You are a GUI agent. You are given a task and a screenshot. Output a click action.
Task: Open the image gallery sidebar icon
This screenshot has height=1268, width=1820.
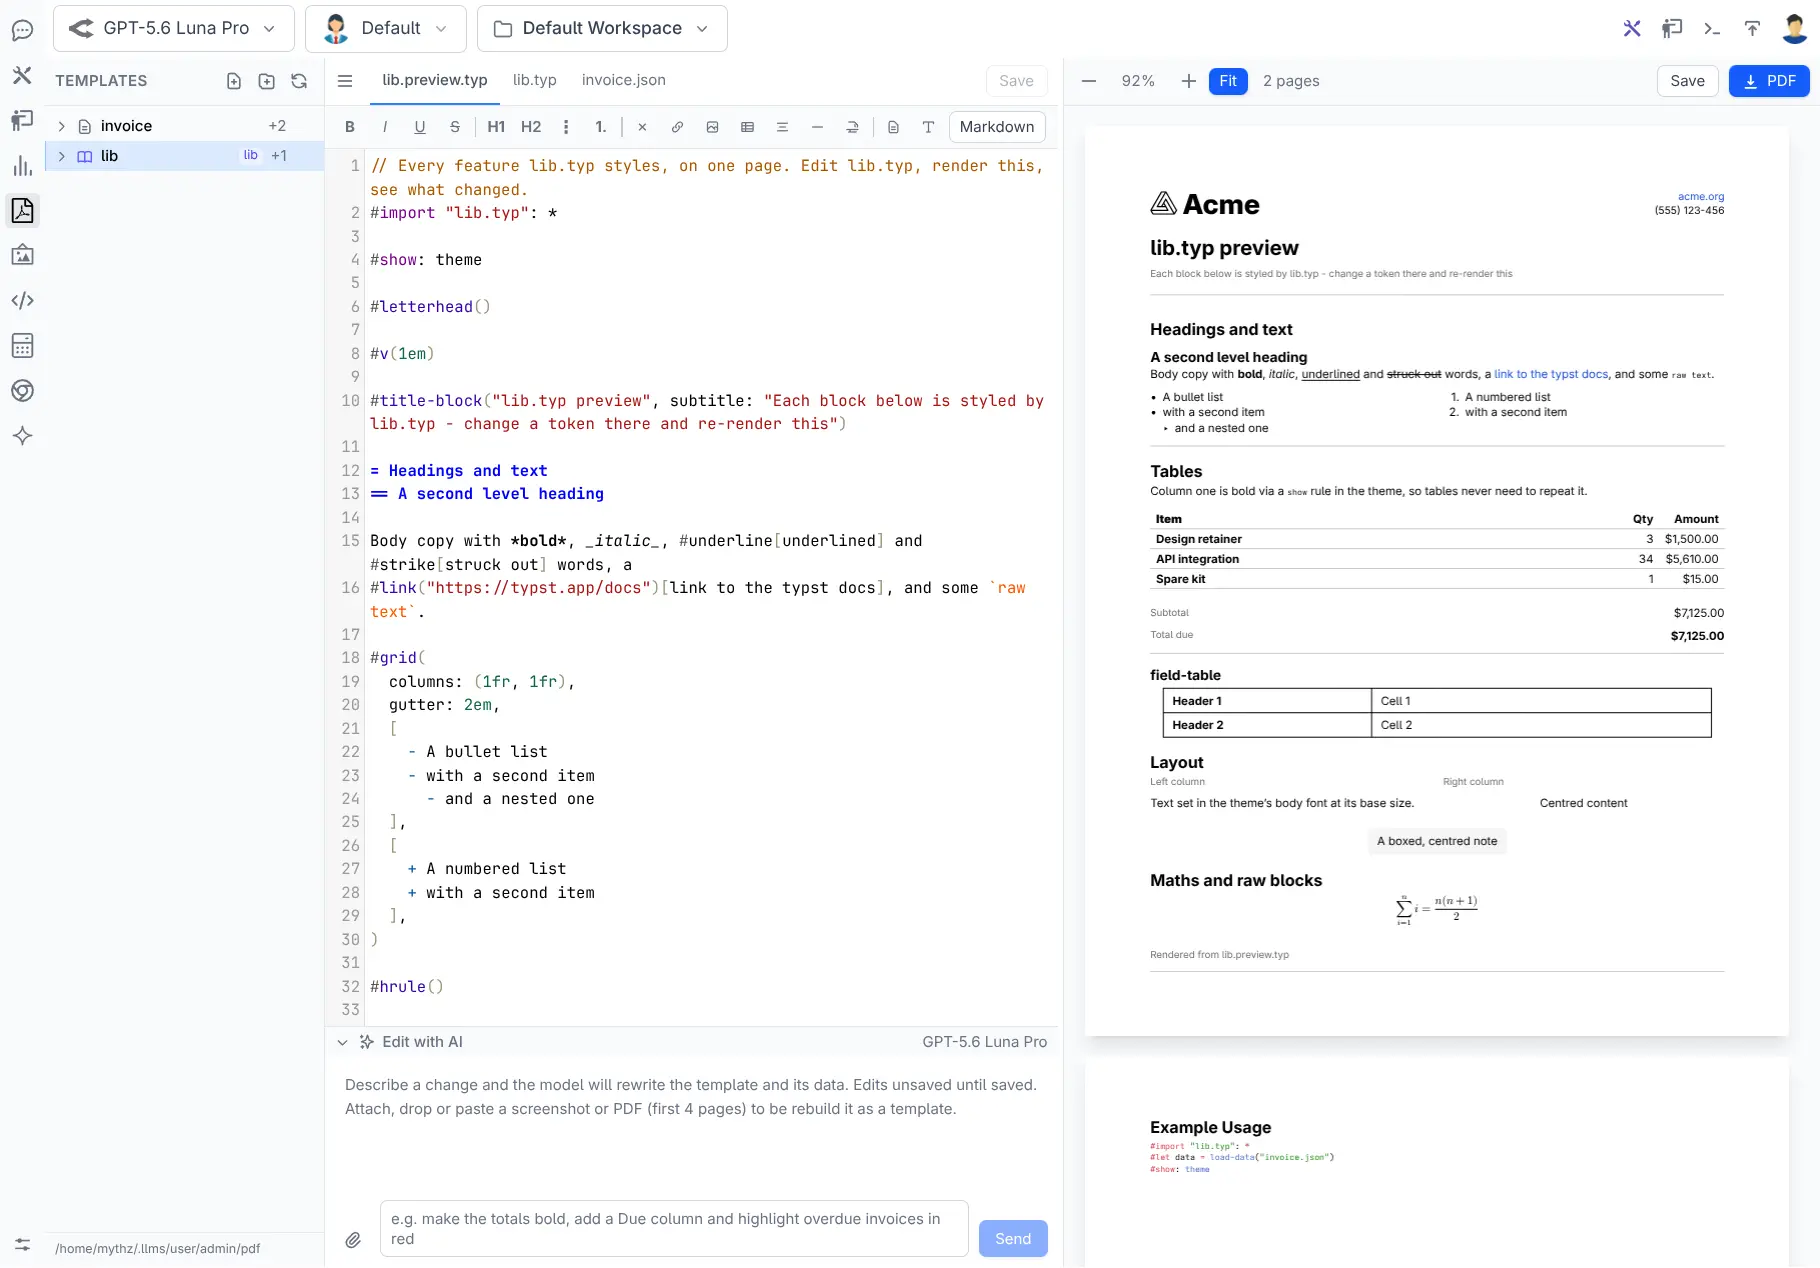pos(22,255)
